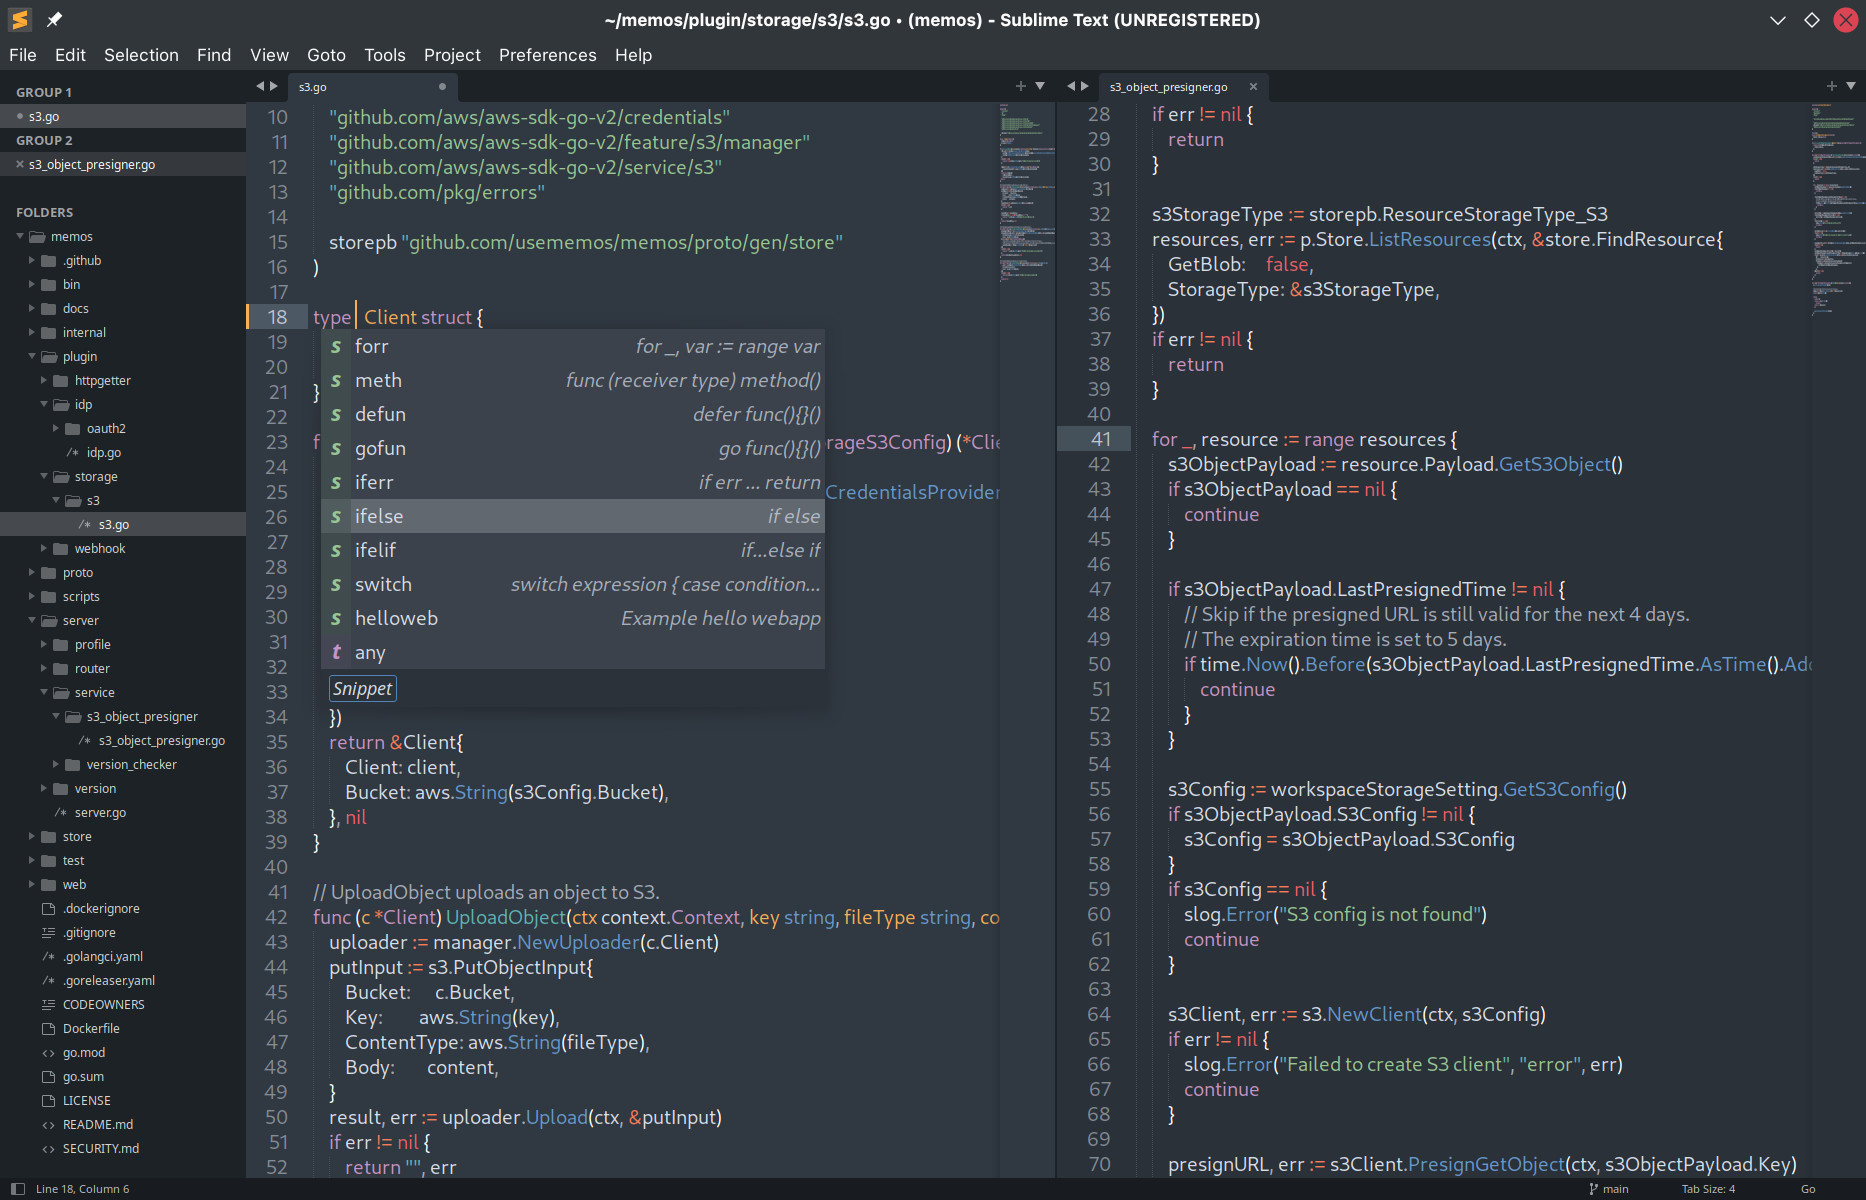Screen dimensions: 1866x1200
Task: Open the File menu
Action: tap(22, 55)
